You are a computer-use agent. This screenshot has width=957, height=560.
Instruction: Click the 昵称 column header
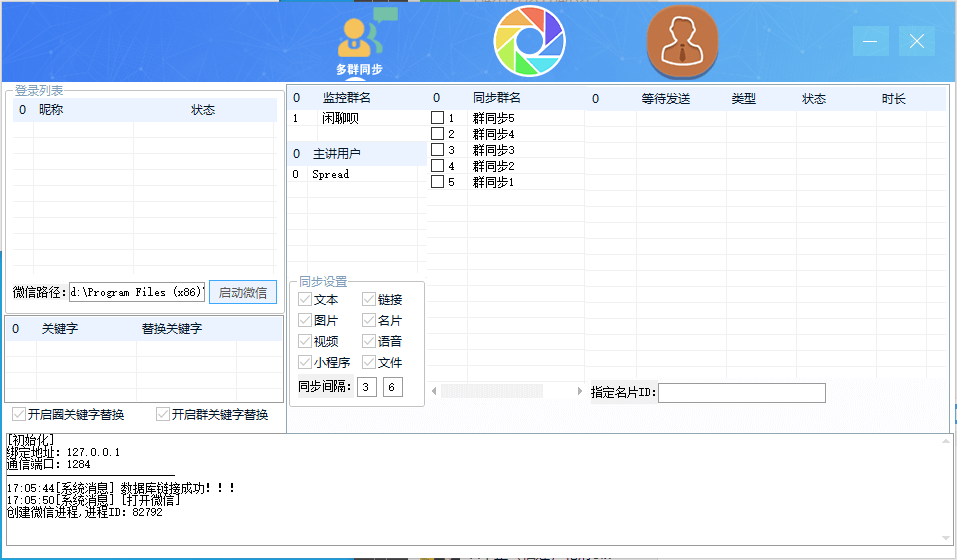tap(51, 110)
